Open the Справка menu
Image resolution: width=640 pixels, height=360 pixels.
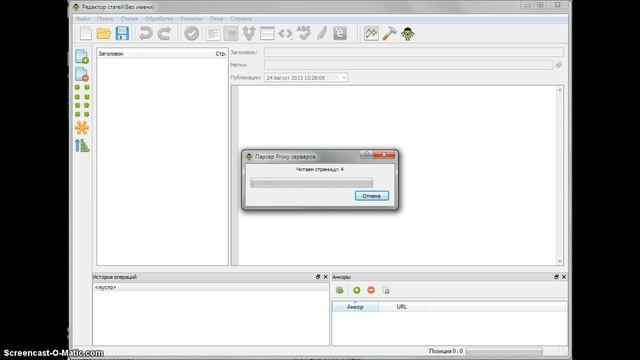241,19
